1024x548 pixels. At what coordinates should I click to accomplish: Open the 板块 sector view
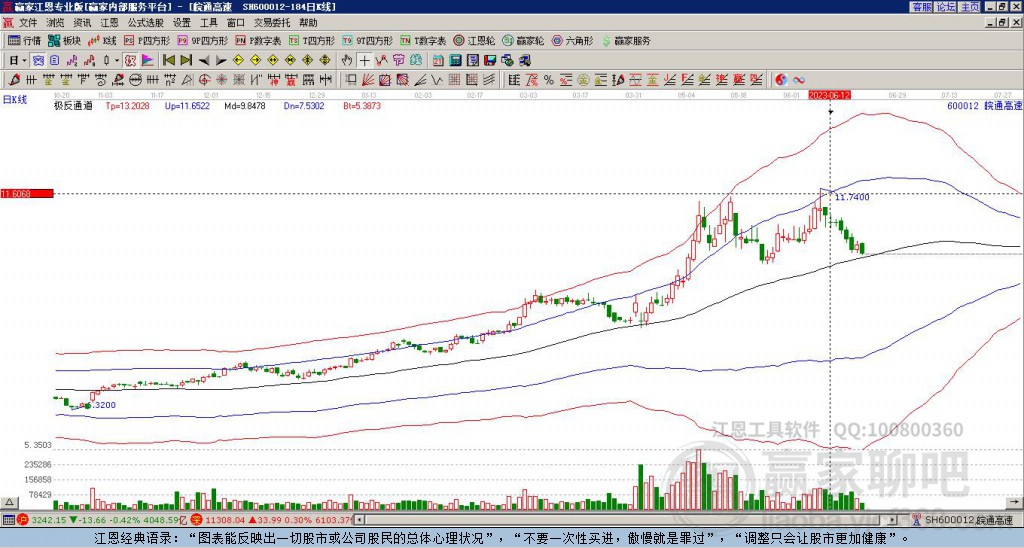tap(64, 40)
